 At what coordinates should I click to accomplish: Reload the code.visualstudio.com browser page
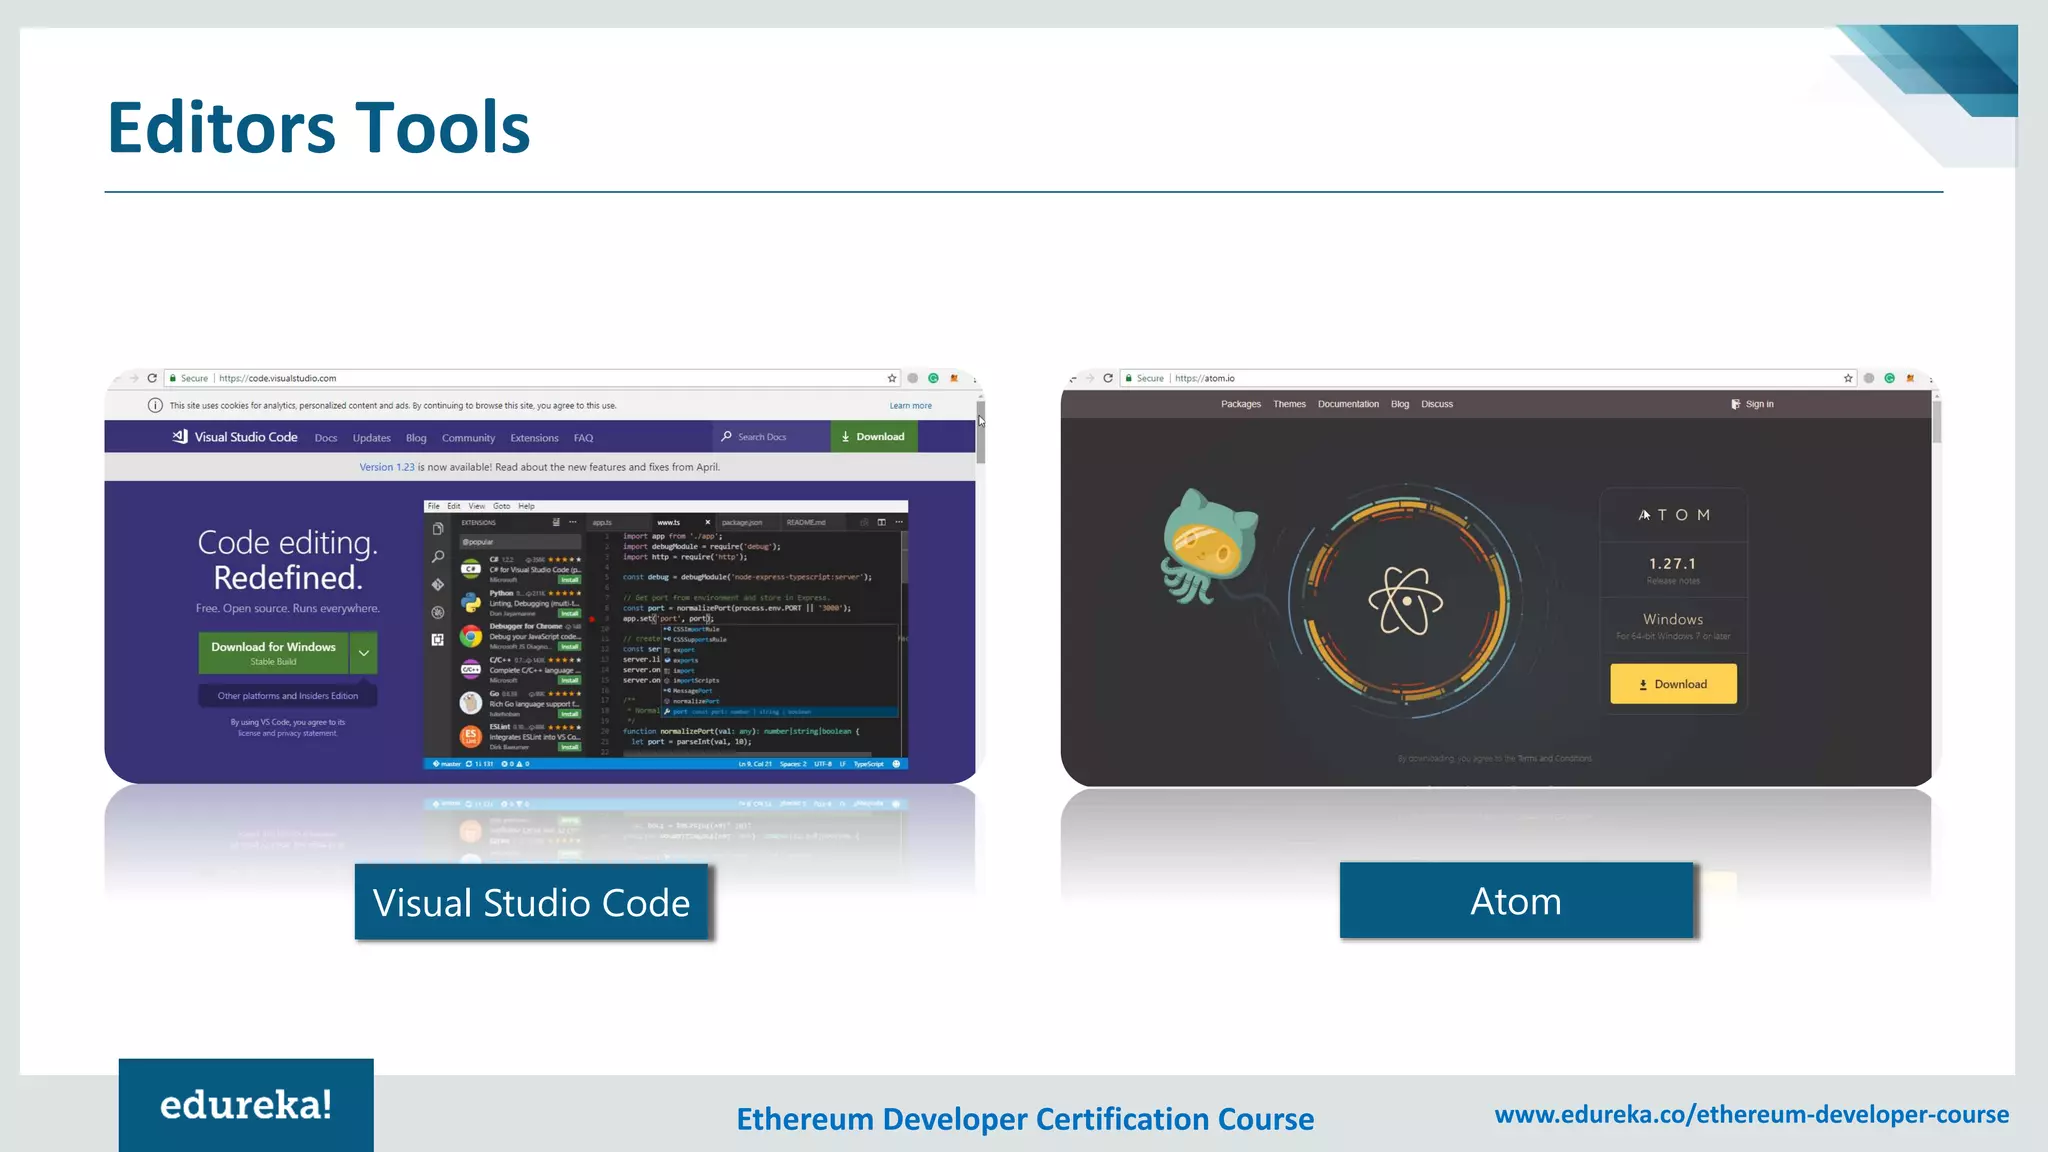point(152,378)
